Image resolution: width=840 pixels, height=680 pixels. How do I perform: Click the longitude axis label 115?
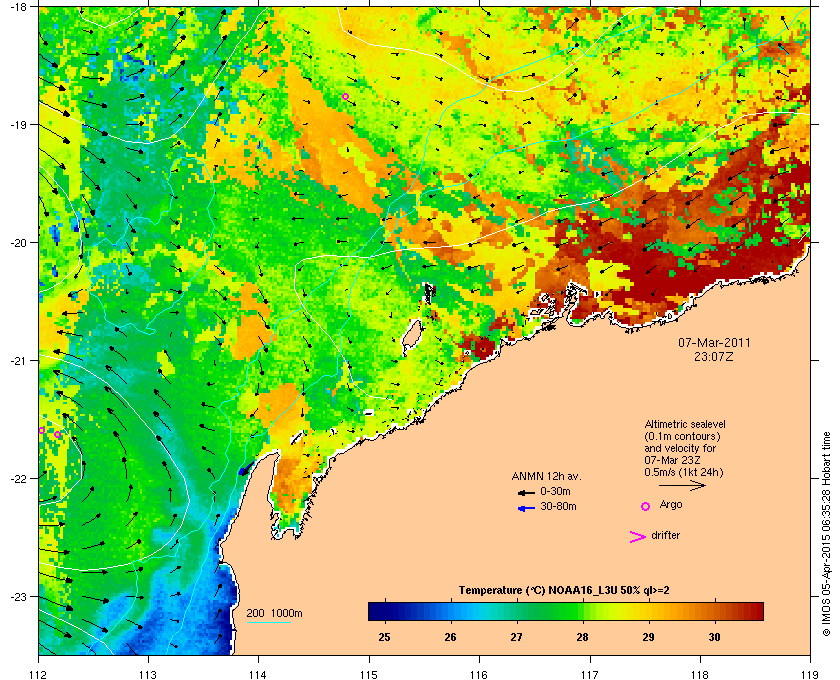369,674
